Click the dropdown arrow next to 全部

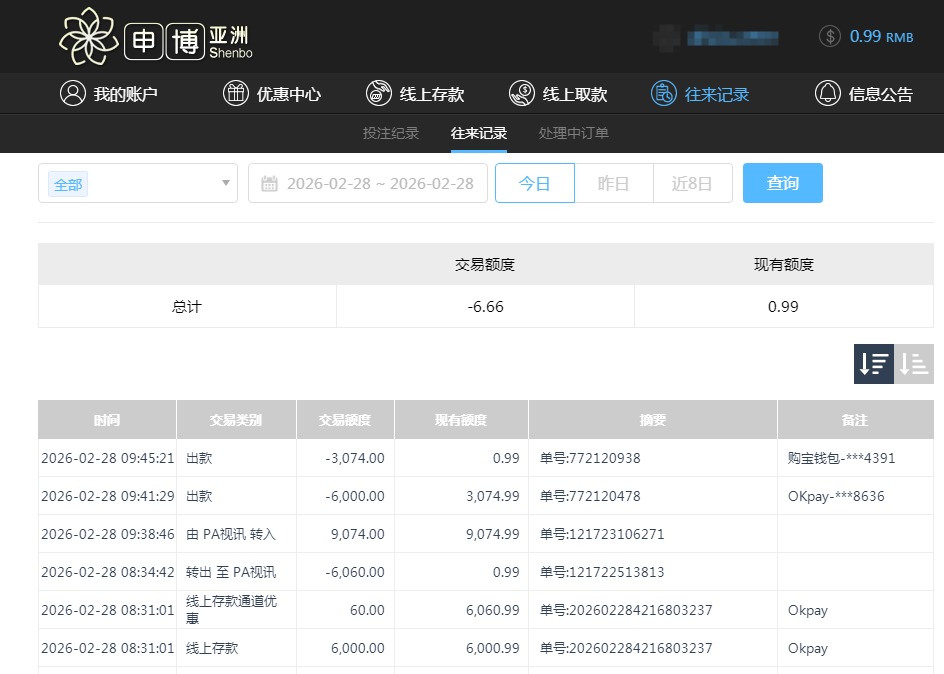click(x=225, y=182)
